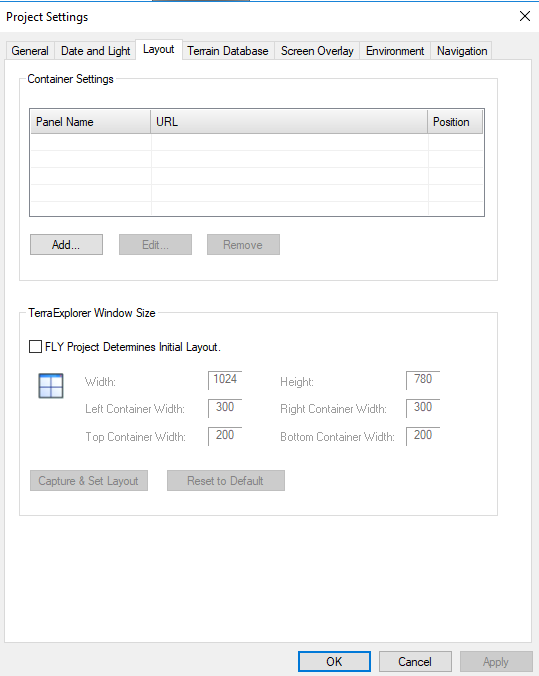Focus the Bottom Container Width field
Screen dimensions: 539x676
pos(423,436)
